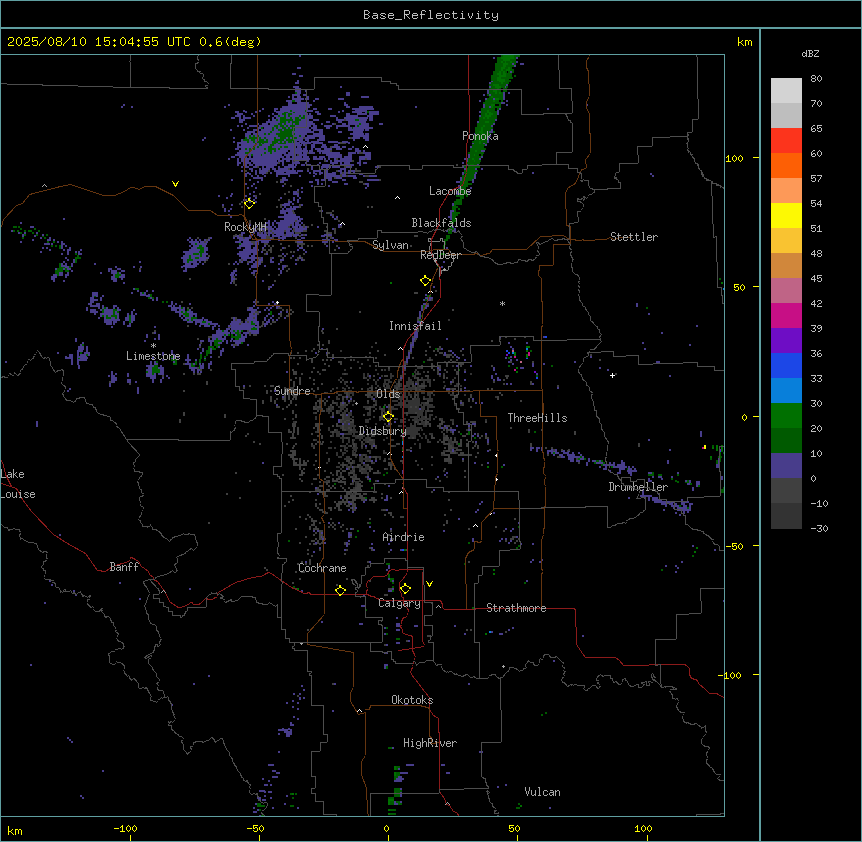Click the Blackfalds town label

click(x=441, y=223)
